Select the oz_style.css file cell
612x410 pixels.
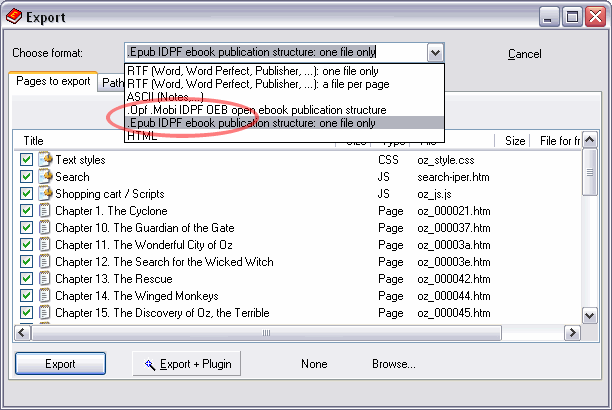tap(446, 160)
